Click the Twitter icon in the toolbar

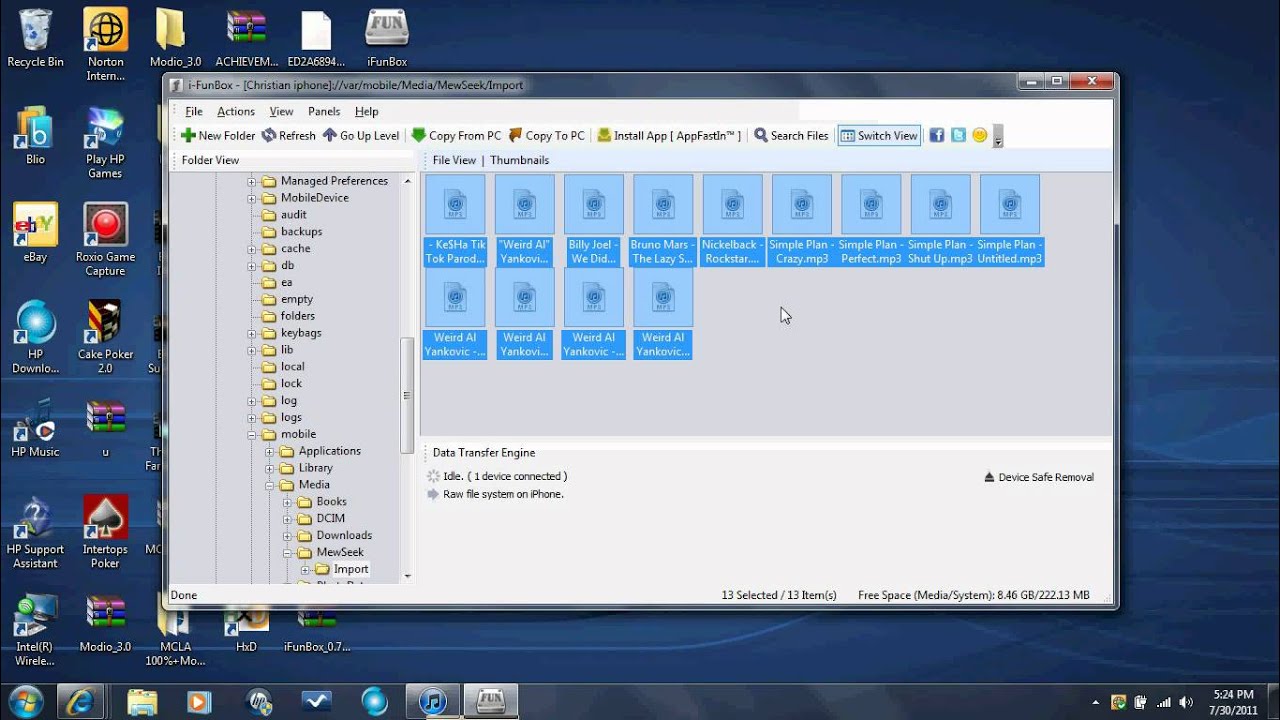coord(958,135)
